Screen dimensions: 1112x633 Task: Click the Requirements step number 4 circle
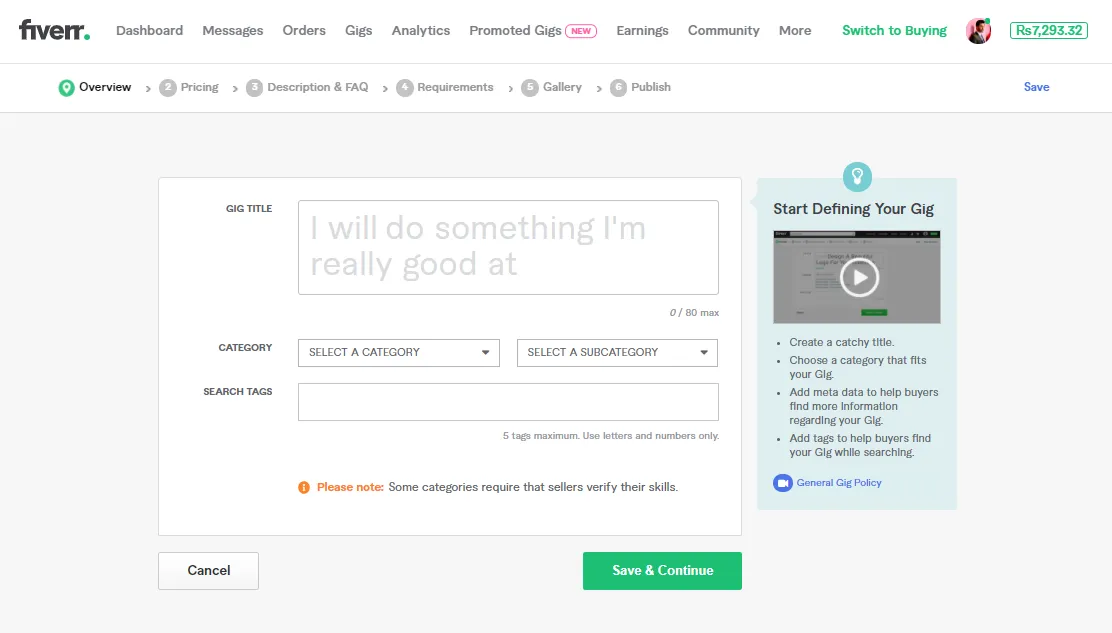point(404,88)
